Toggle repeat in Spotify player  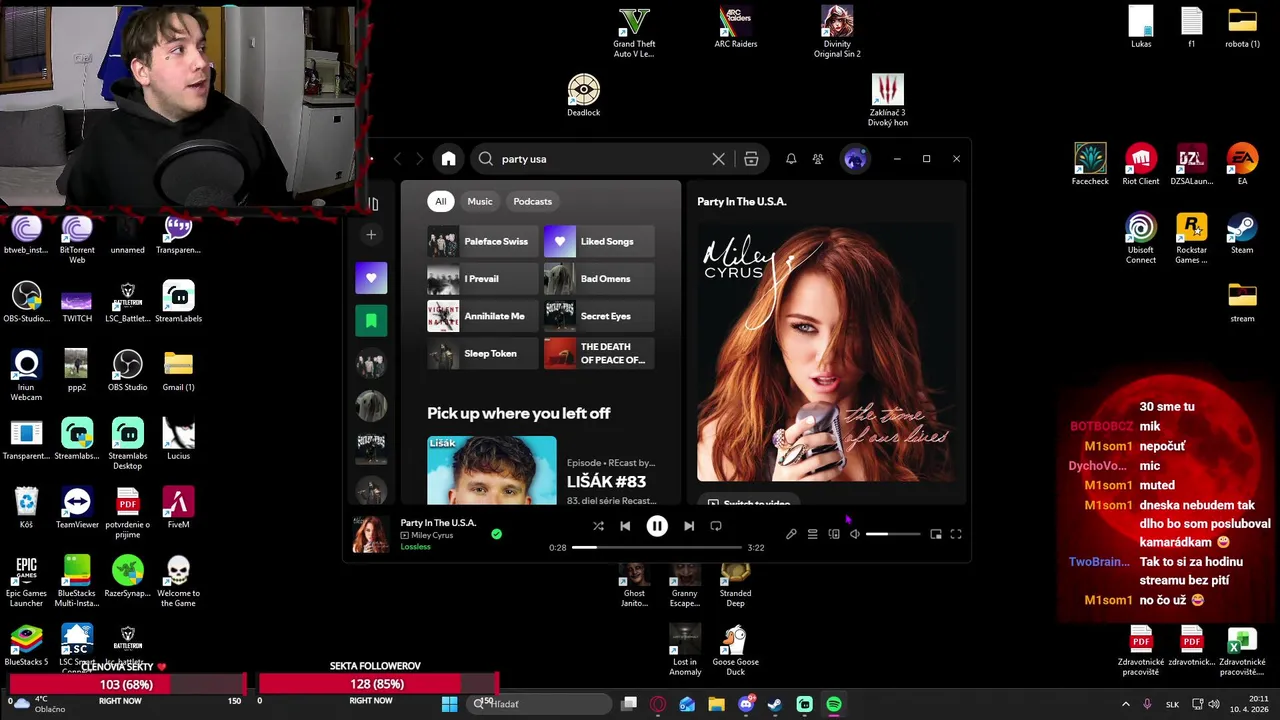point(716,526)
